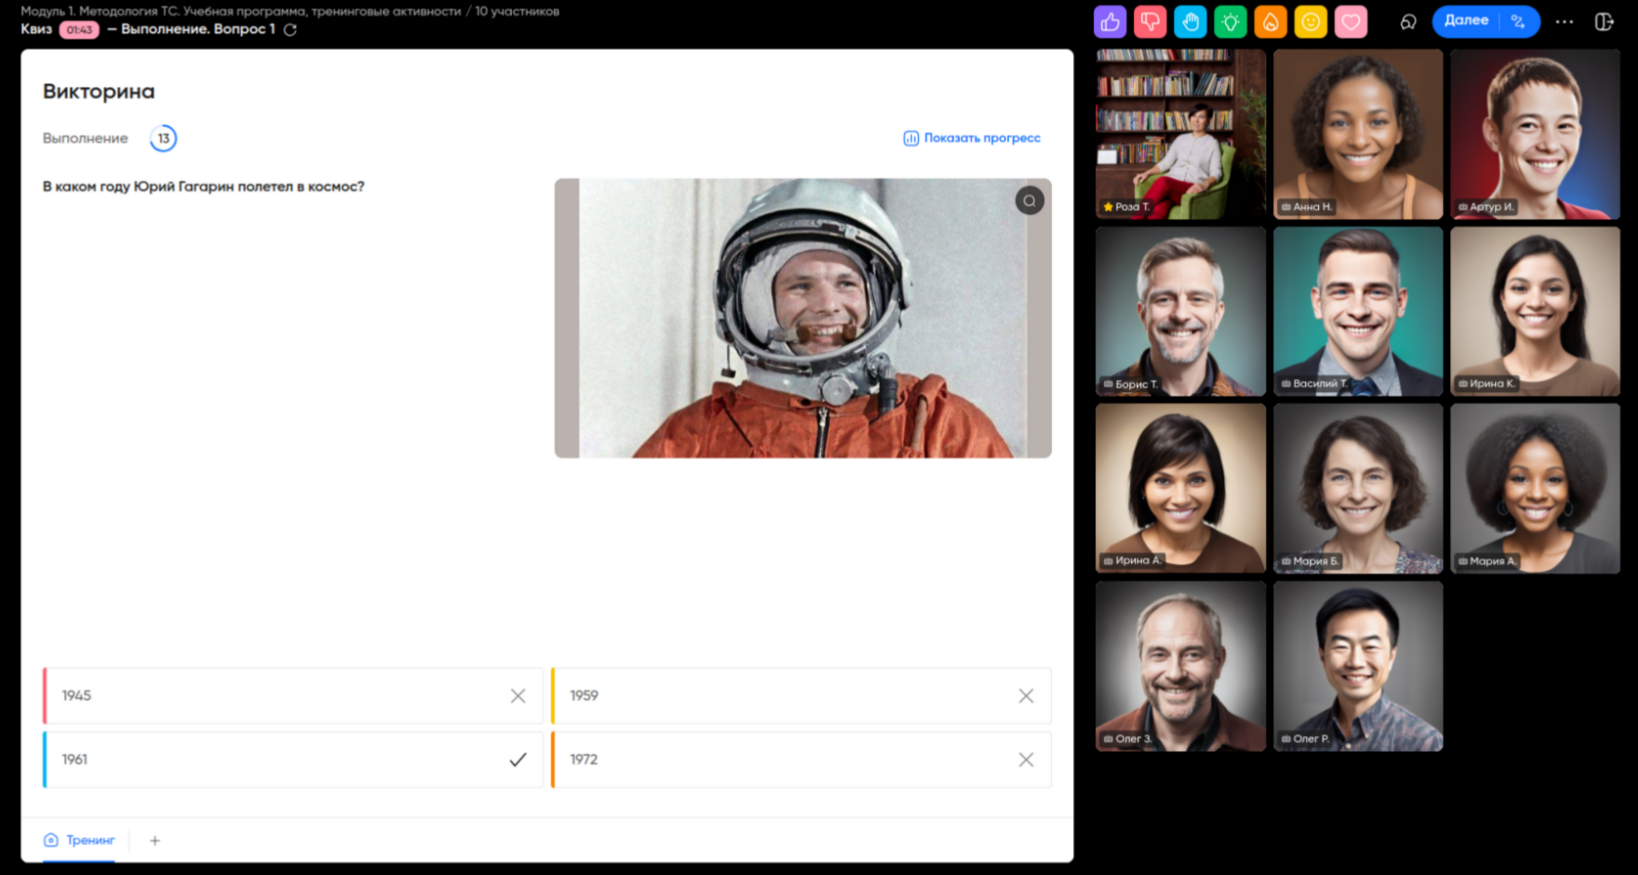Click the Показать прогресс link
The image size is (1638, 875).
click(972, 138)
